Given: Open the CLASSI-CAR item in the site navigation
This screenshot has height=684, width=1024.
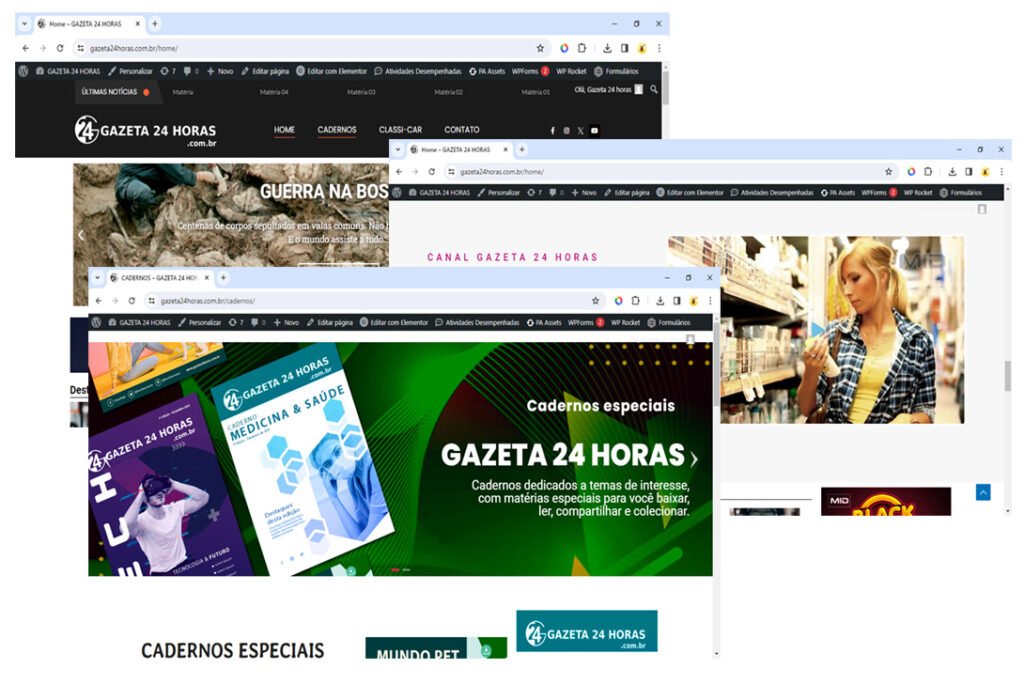Looking at the screenshot, I should tap(400, 130).
